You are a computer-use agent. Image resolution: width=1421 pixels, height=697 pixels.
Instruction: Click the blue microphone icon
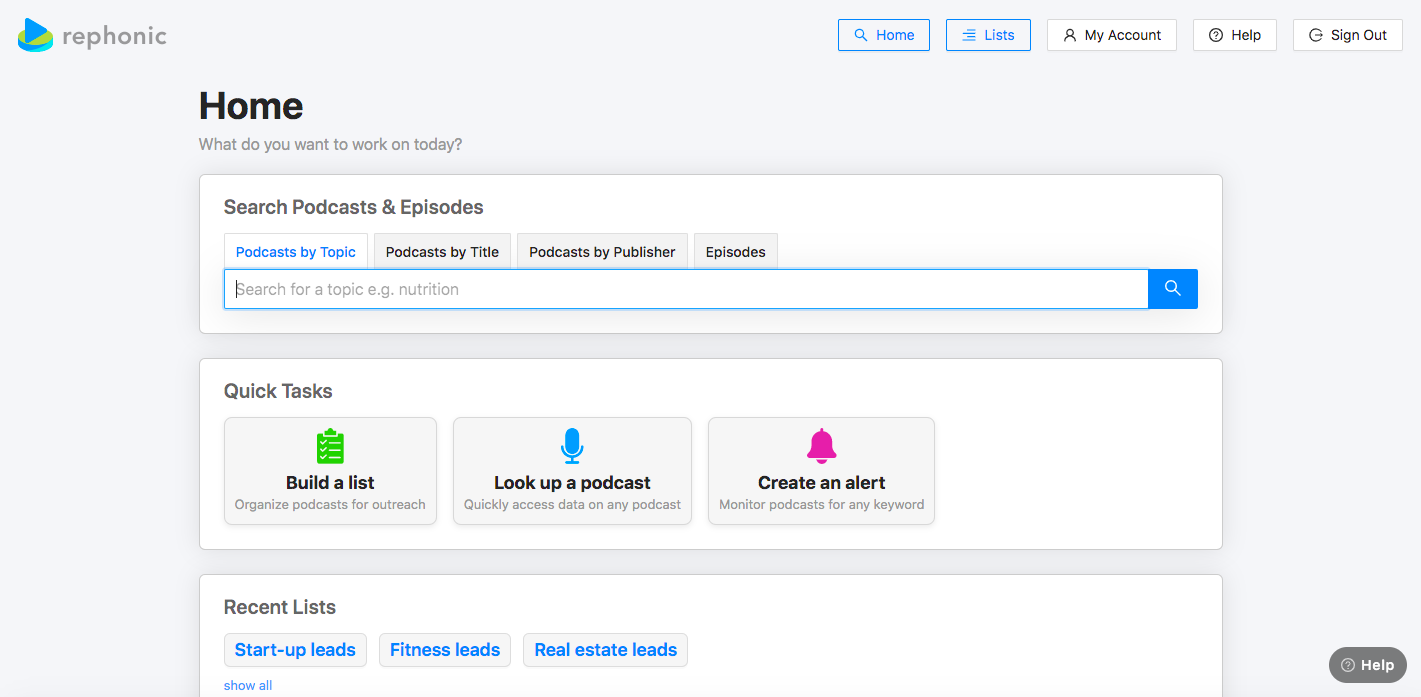(x=572, y=446)
